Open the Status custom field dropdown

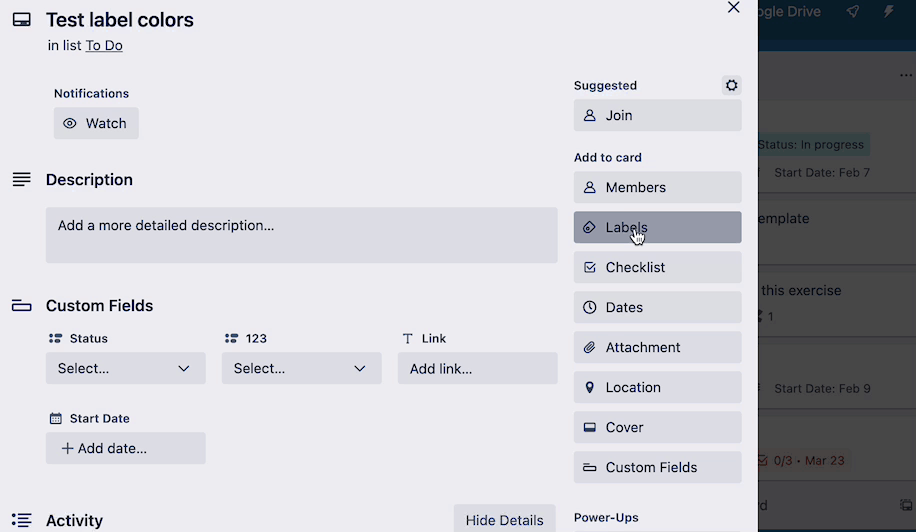coord(126,368)
